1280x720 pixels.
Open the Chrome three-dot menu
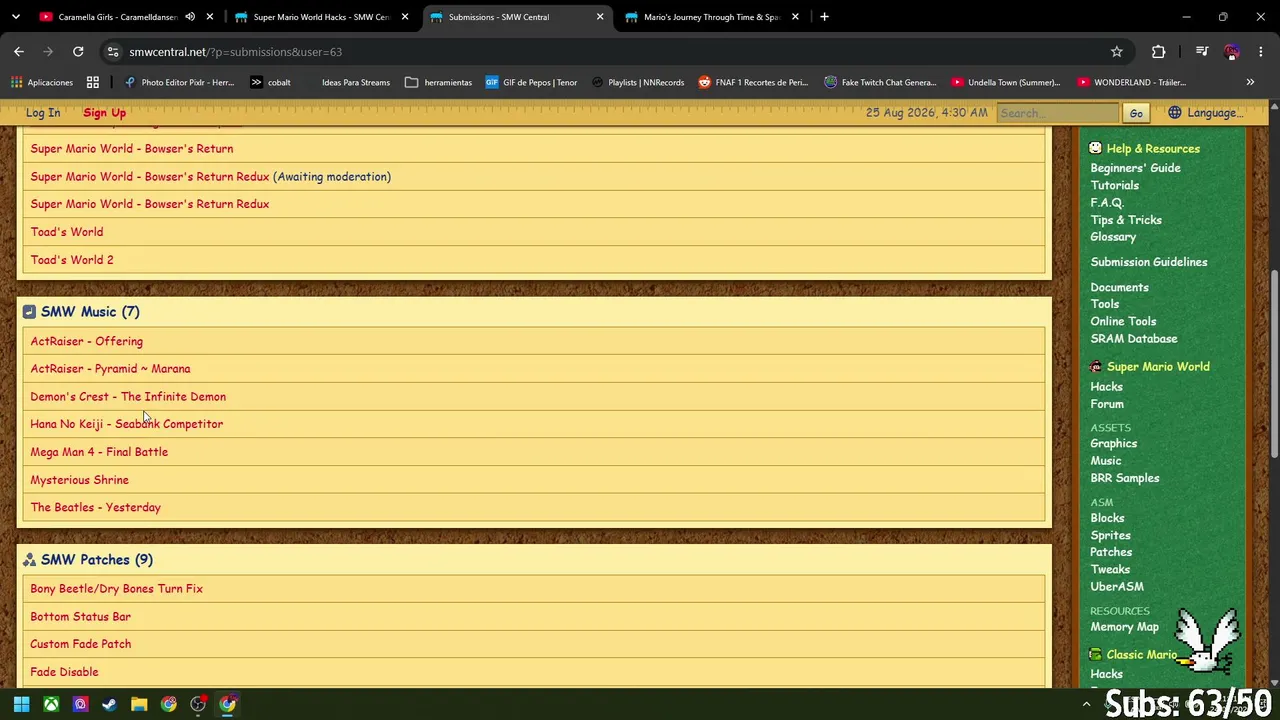[x=1259, y=51]
